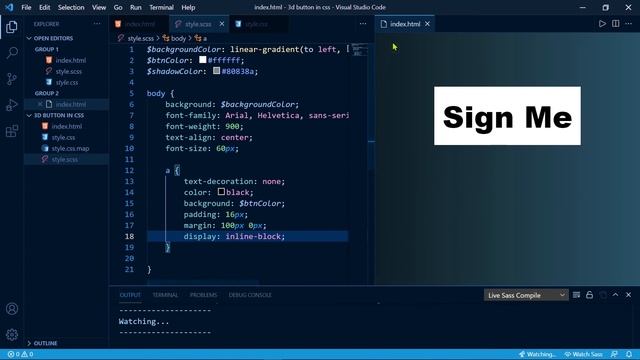Open style.css under Group 1
Image resolution: width=640 pixels, height=360 pixels.
point(67,82)
